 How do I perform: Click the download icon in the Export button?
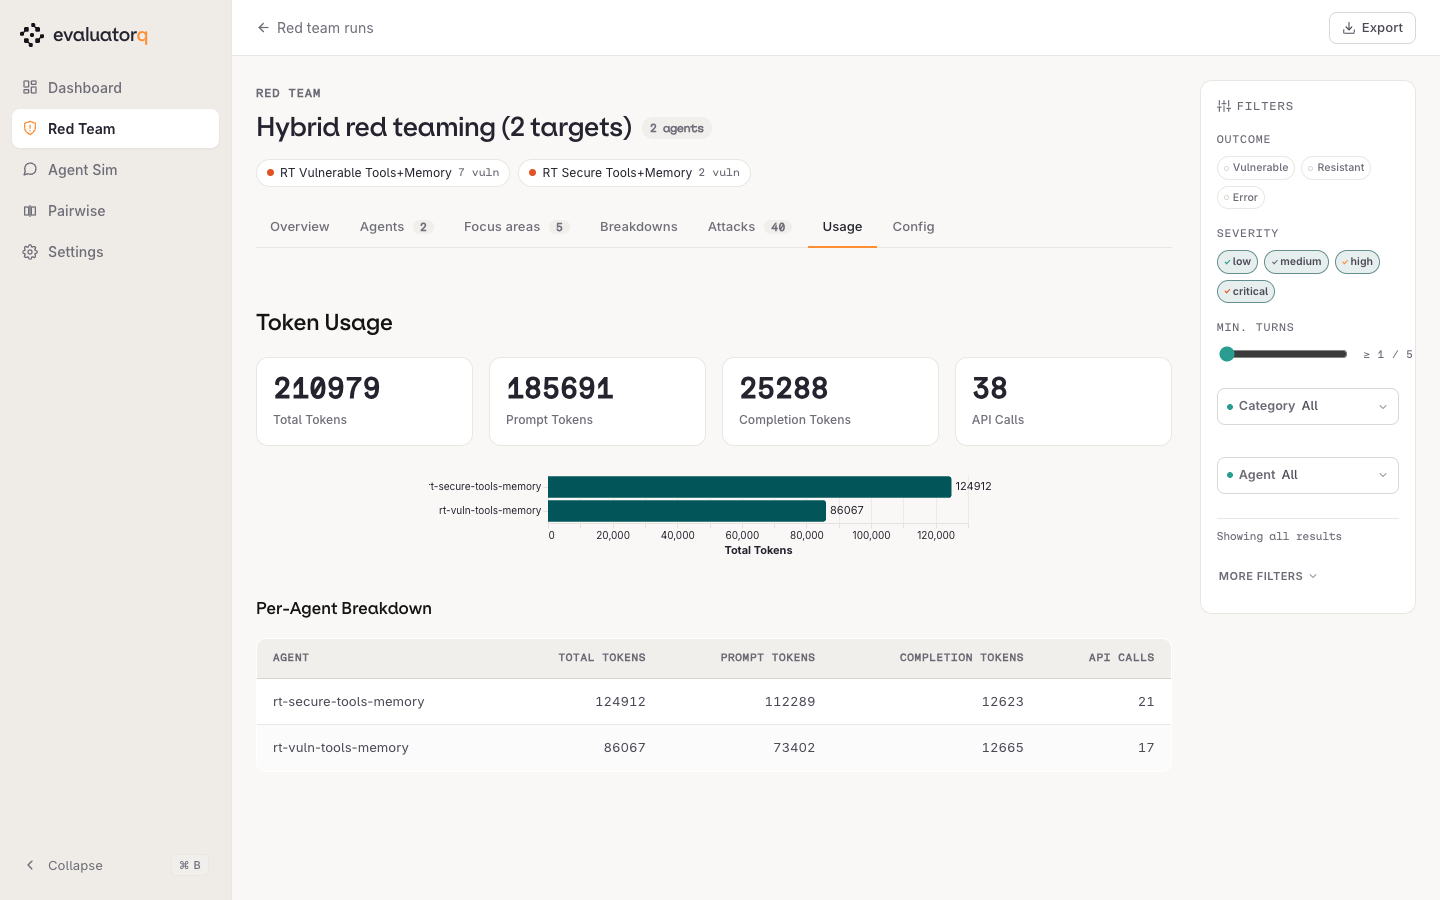(x=1349, y=28)
